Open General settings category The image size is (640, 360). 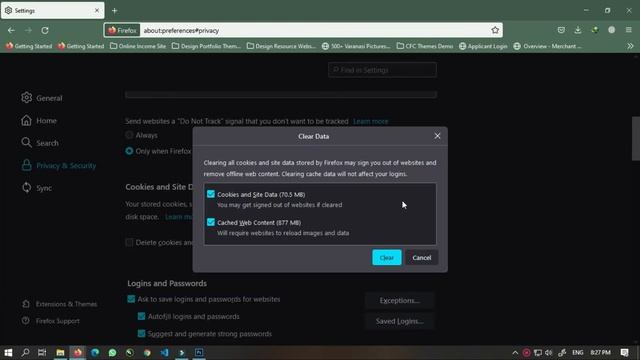42,98
